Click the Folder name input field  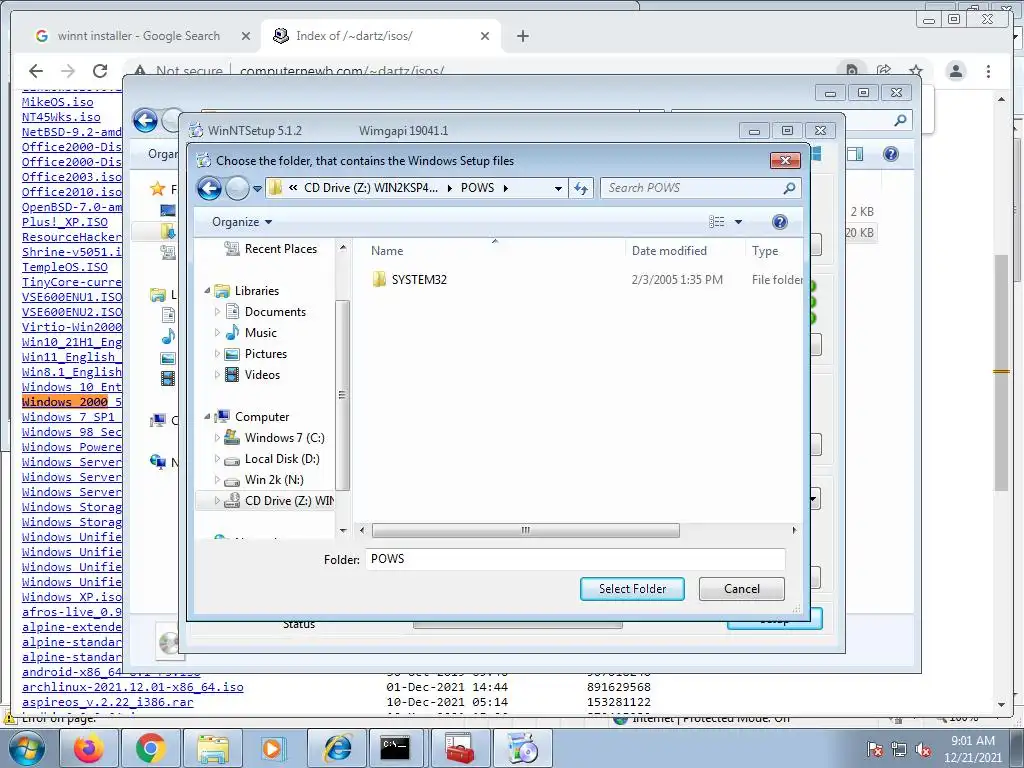[x=575, y=559]
